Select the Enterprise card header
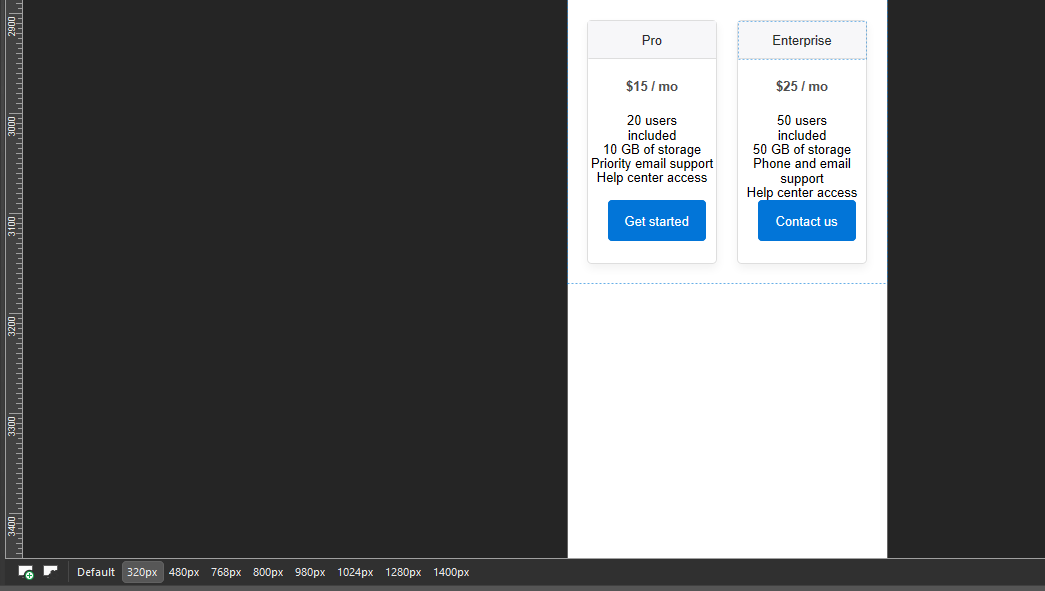 [802, 40]
